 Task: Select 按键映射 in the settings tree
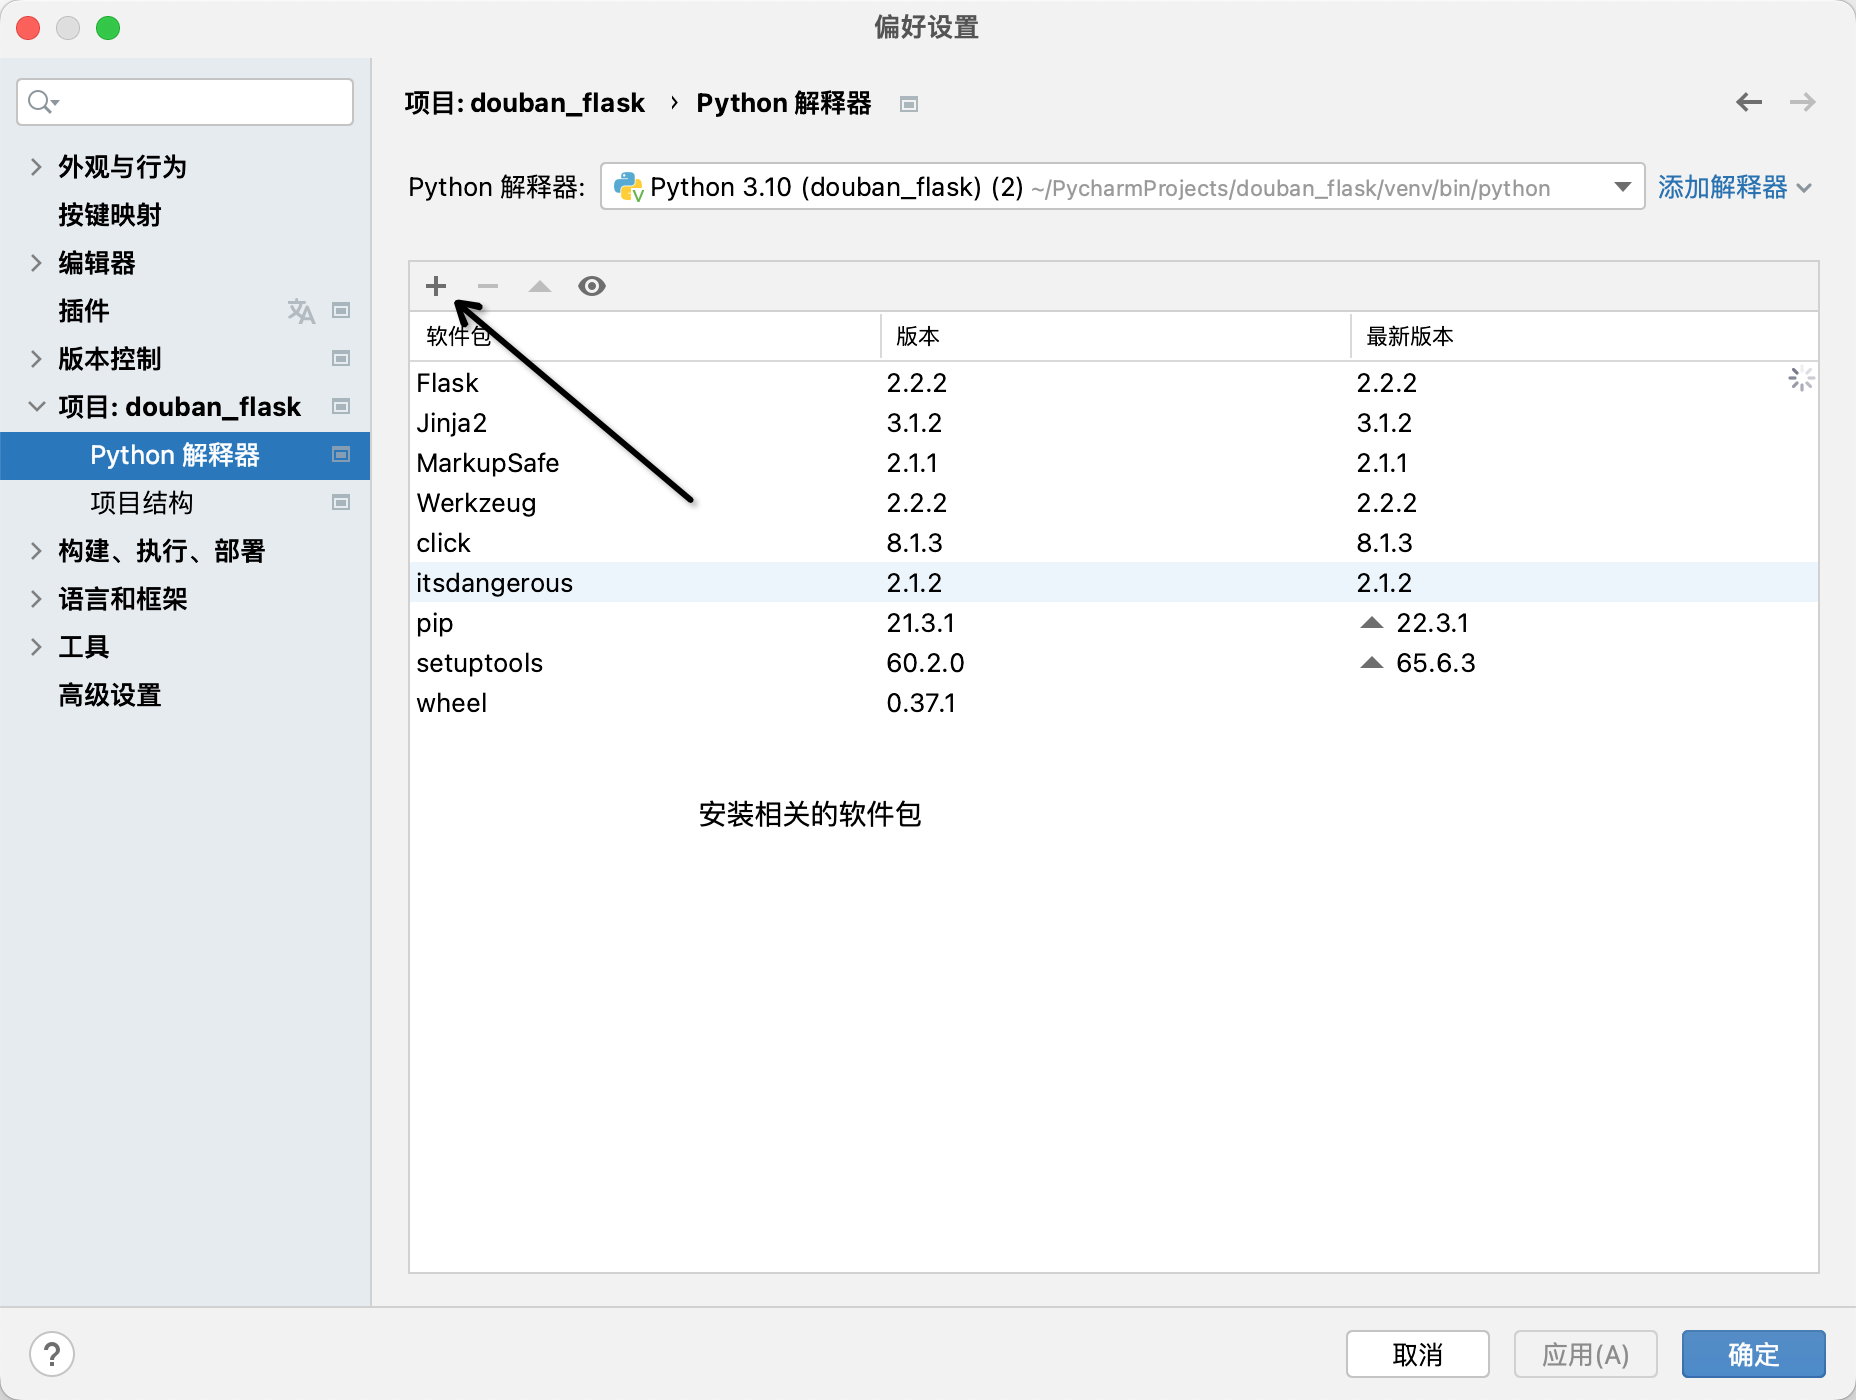(110, 215)
